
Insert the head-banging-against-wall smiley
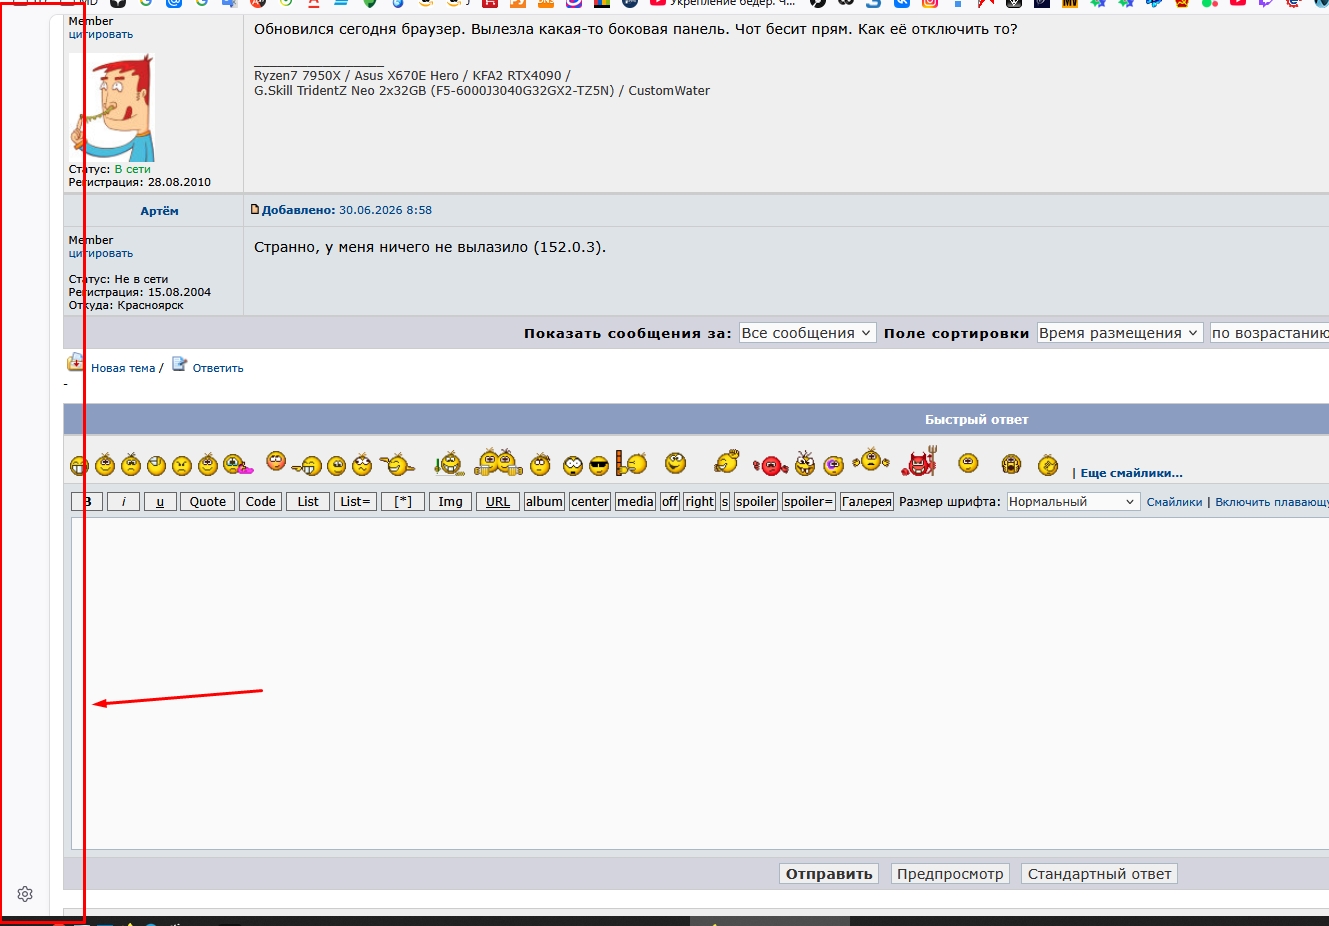point(631,463)
